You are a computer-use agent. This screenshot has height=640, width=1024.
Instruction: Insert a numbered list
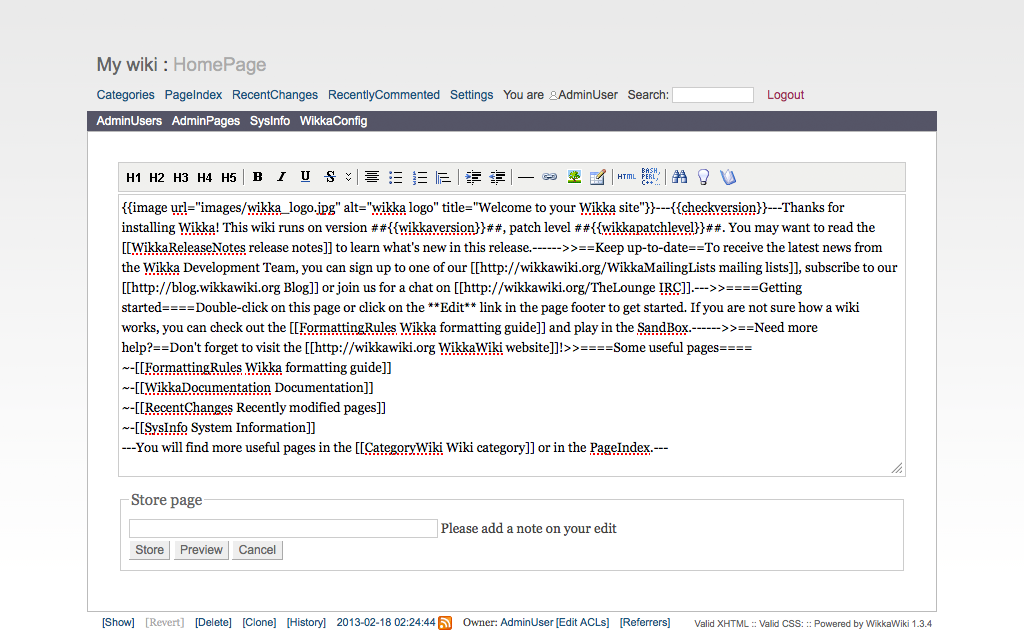pos(420,177)
